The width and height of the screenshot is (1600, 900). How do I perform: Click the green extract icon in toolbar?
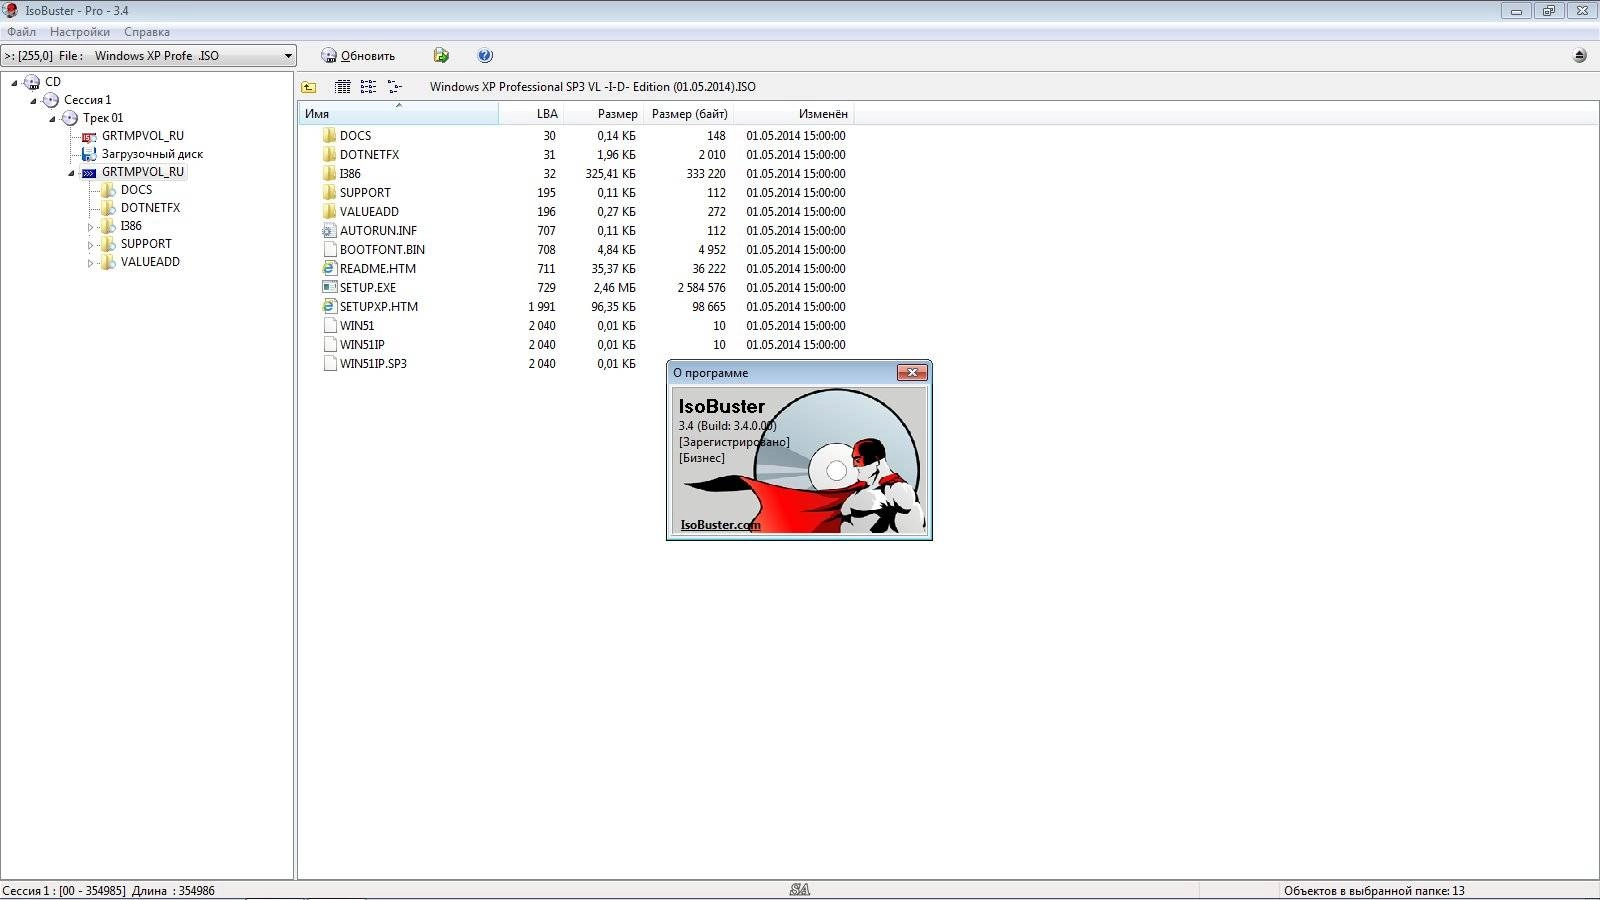pos(441,56)
